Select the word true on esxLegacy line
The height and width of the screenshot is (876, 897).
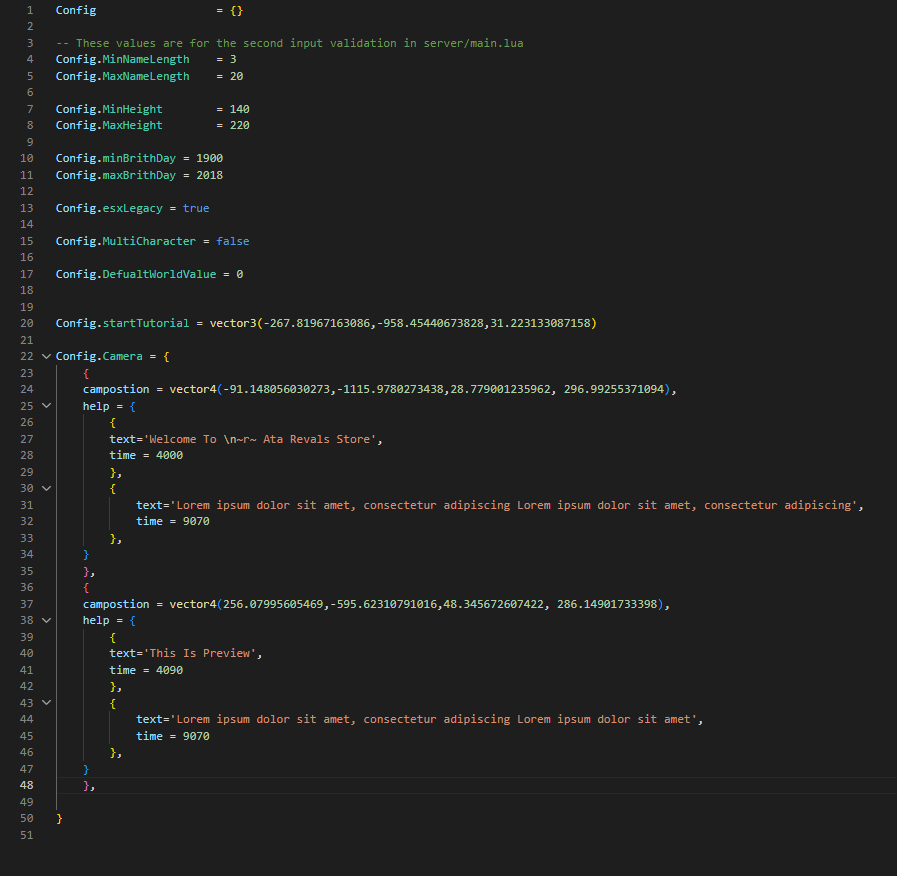tap(196, 207)
